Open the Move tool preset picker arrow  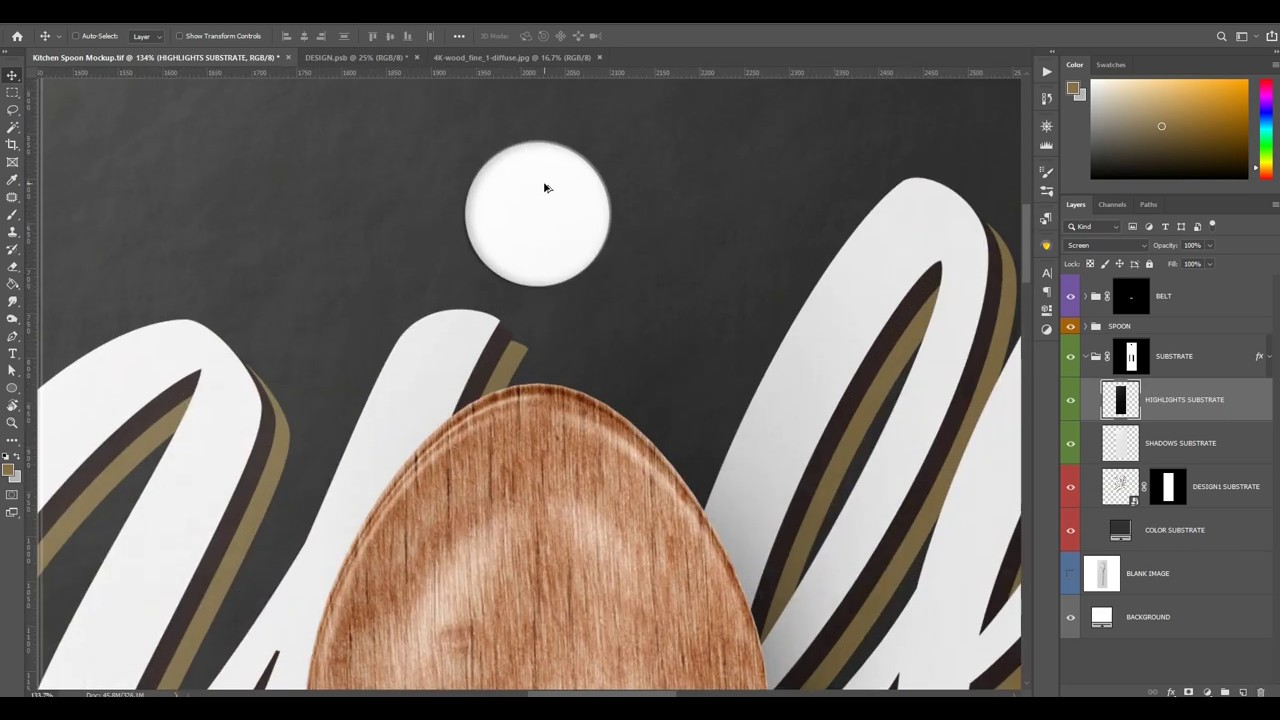(x=59, y=36)
